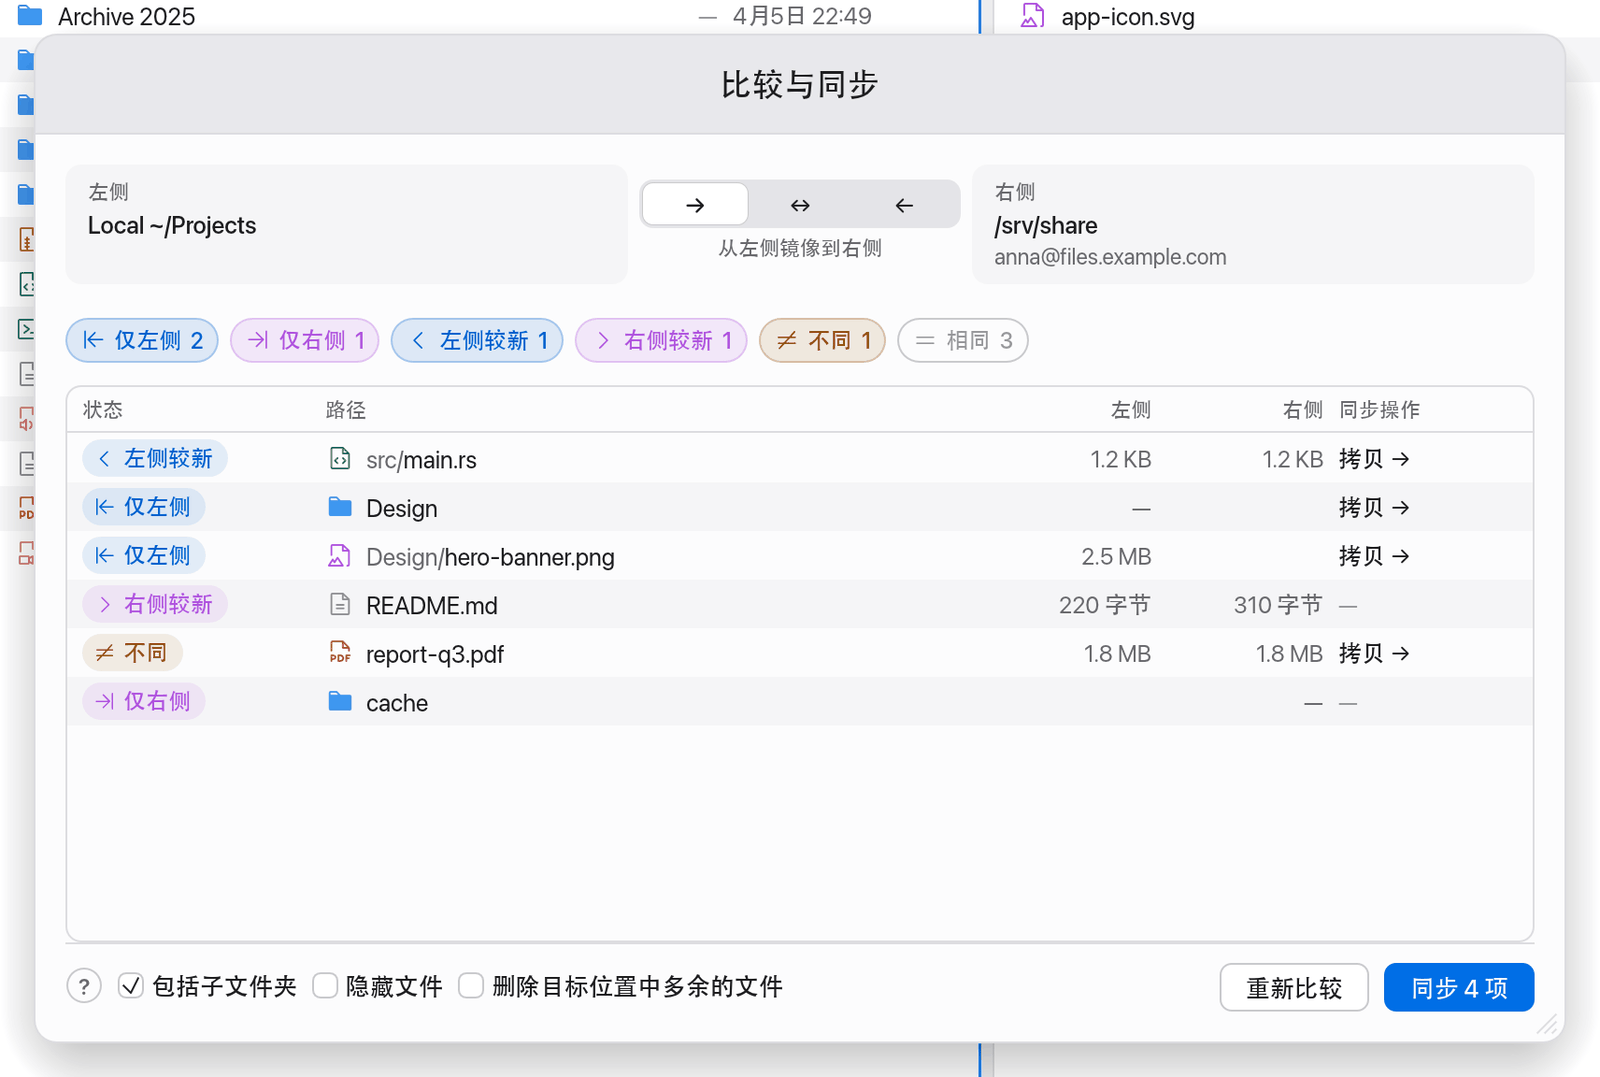This screenshot has height=1077, width=1600.
Task: Click the right side /srv/share panel
Action: 1253,224
